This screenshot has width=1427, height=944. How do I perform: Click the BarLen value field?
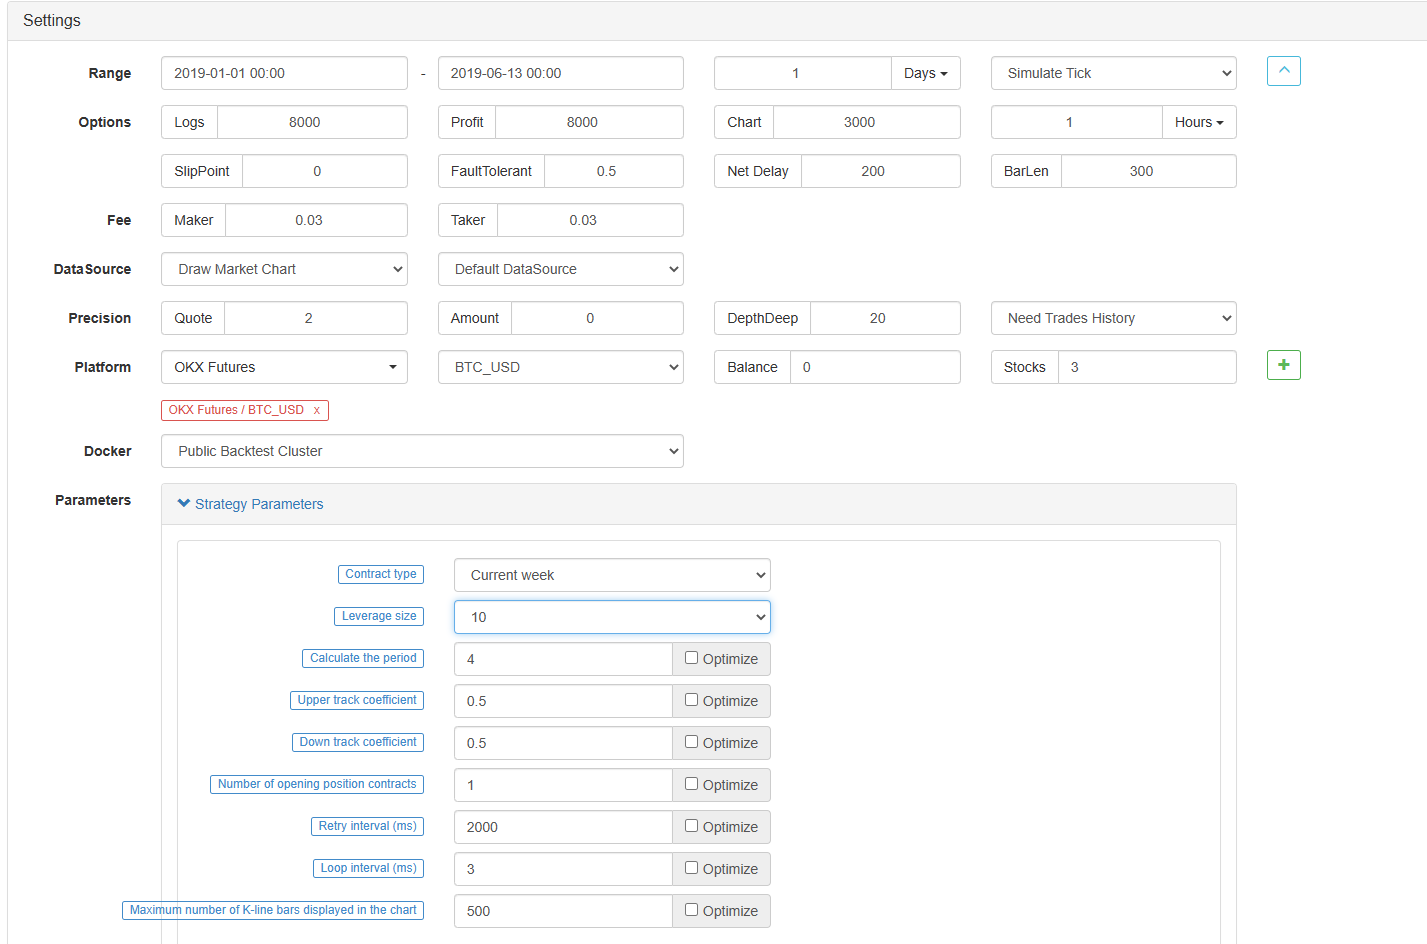(x=1148, y=171)
